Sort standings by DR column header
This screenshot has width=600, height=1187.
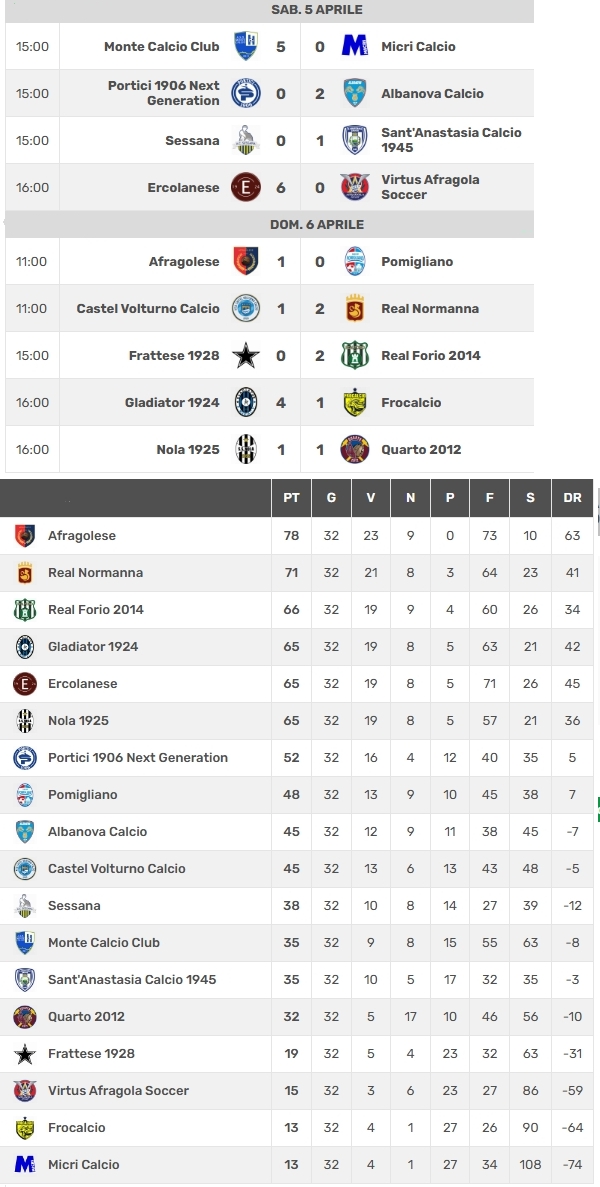(572, 497)
